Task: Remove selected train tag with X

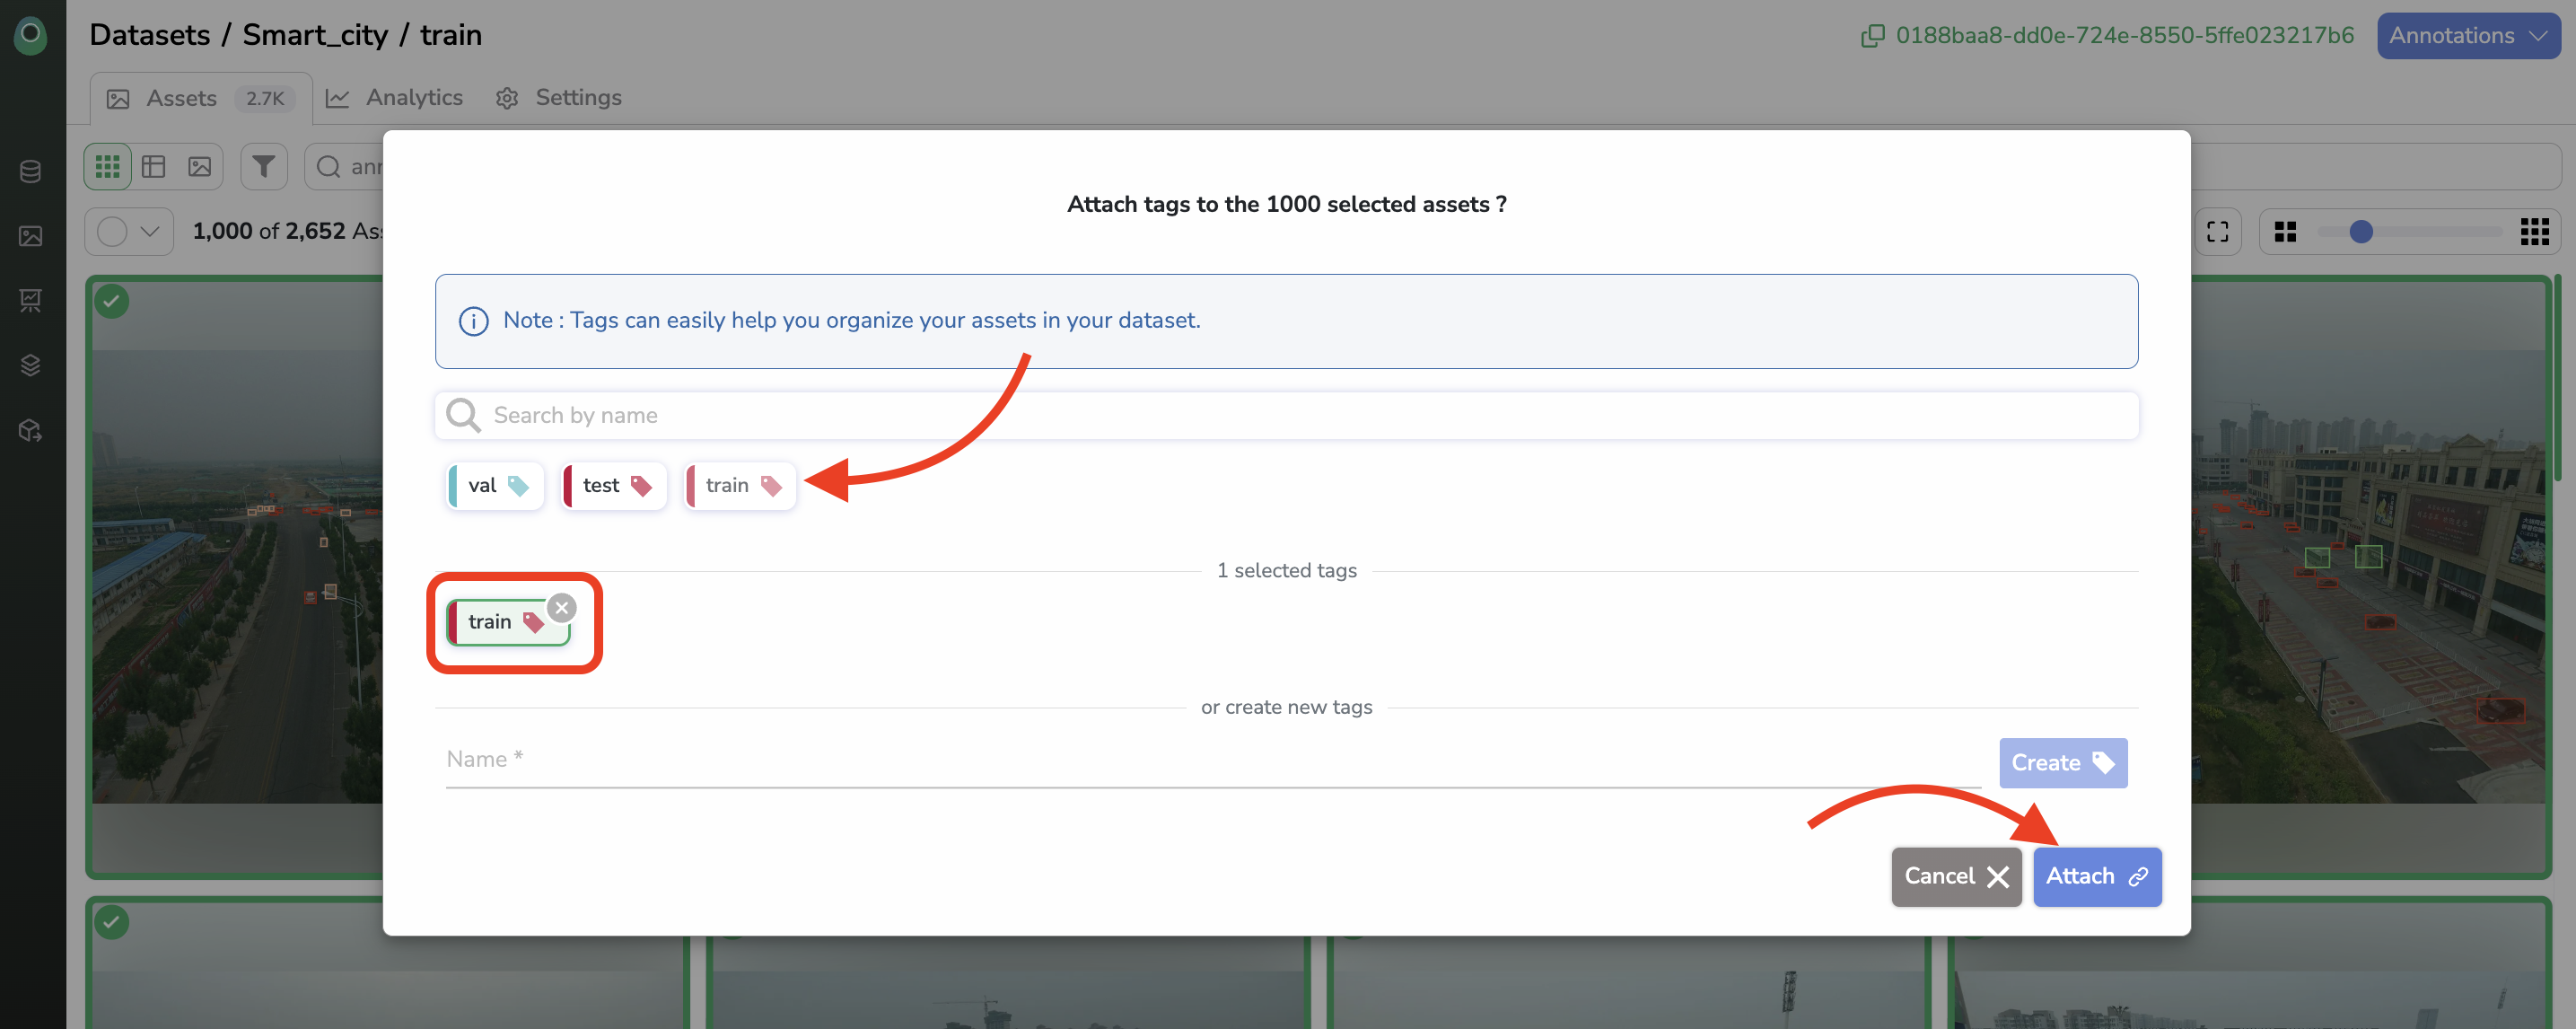Action: point(562,607)
